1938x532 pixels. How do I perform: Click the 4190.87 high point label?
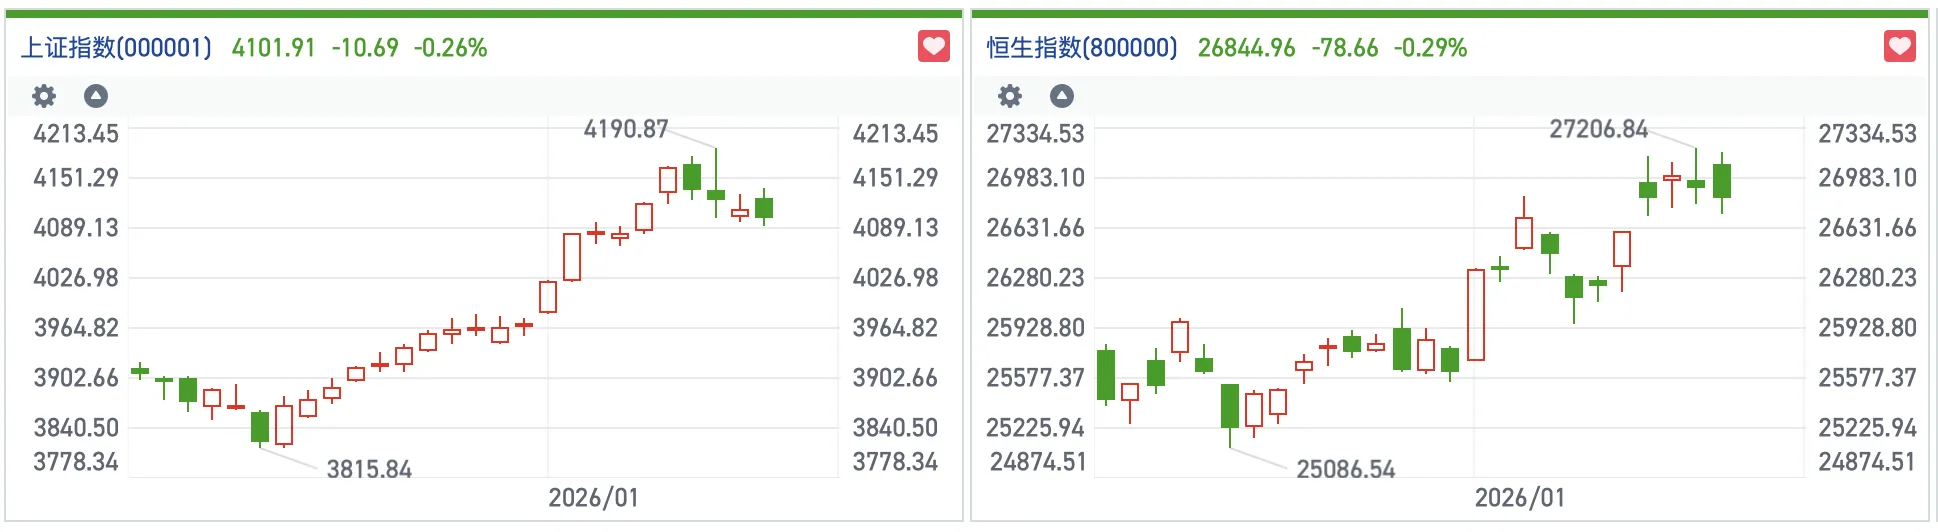626,129
